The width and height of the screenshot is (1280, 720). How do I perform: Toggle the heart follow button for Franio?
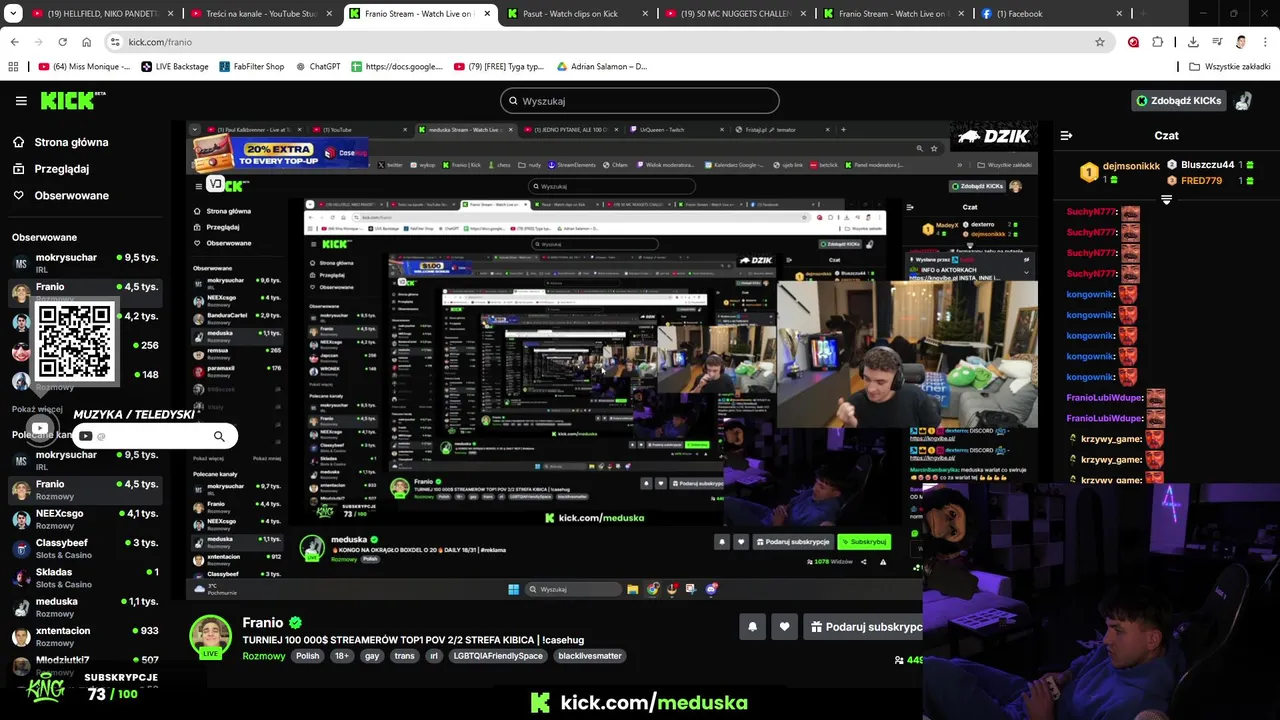coord(784,627)
